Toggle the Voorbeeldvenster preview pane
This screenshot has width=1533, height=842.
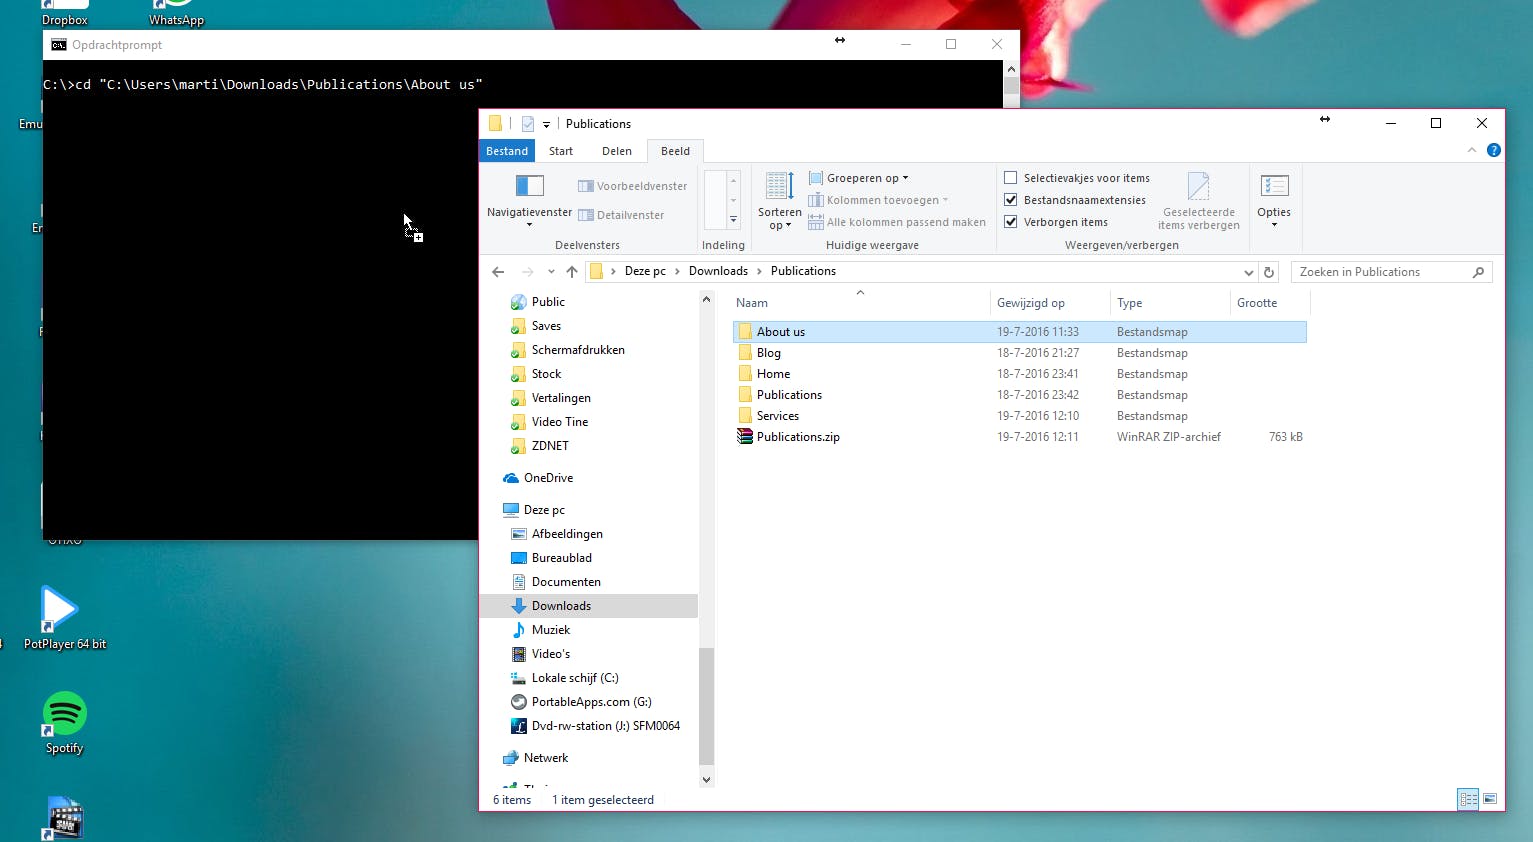(632, 186)
